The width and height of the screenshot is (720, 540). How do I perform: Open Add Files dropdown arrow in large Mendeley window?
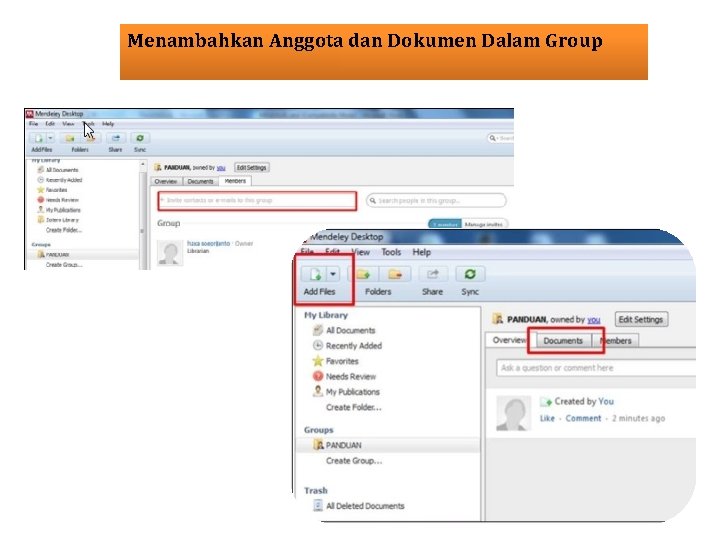pyautogui.click(x=333, y=275)
